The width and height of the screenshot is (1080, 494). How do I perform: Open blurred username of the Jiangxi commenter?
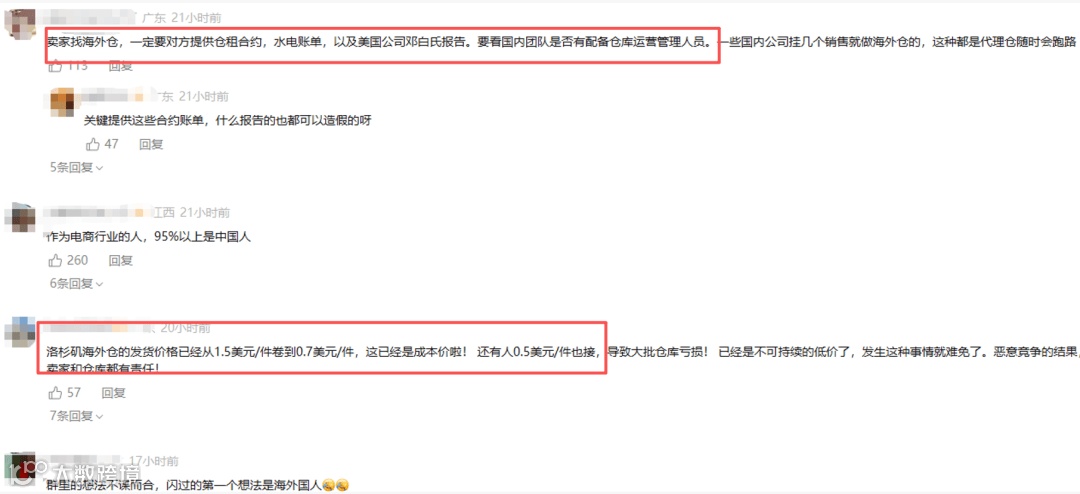pos(91,213)
